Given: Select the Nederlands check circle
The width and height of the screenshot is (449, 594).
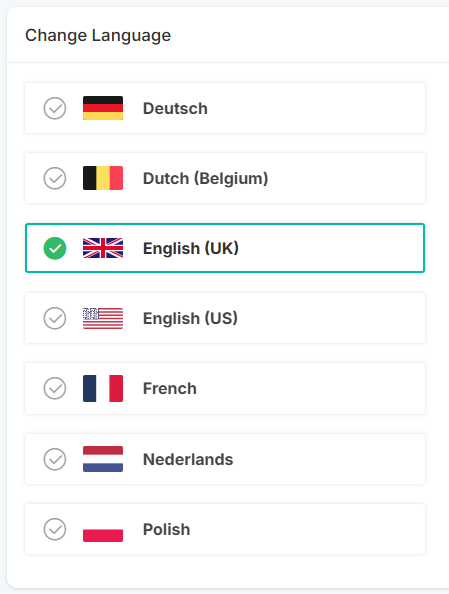Looking at the screenshot, I should [x=55, y=459].
